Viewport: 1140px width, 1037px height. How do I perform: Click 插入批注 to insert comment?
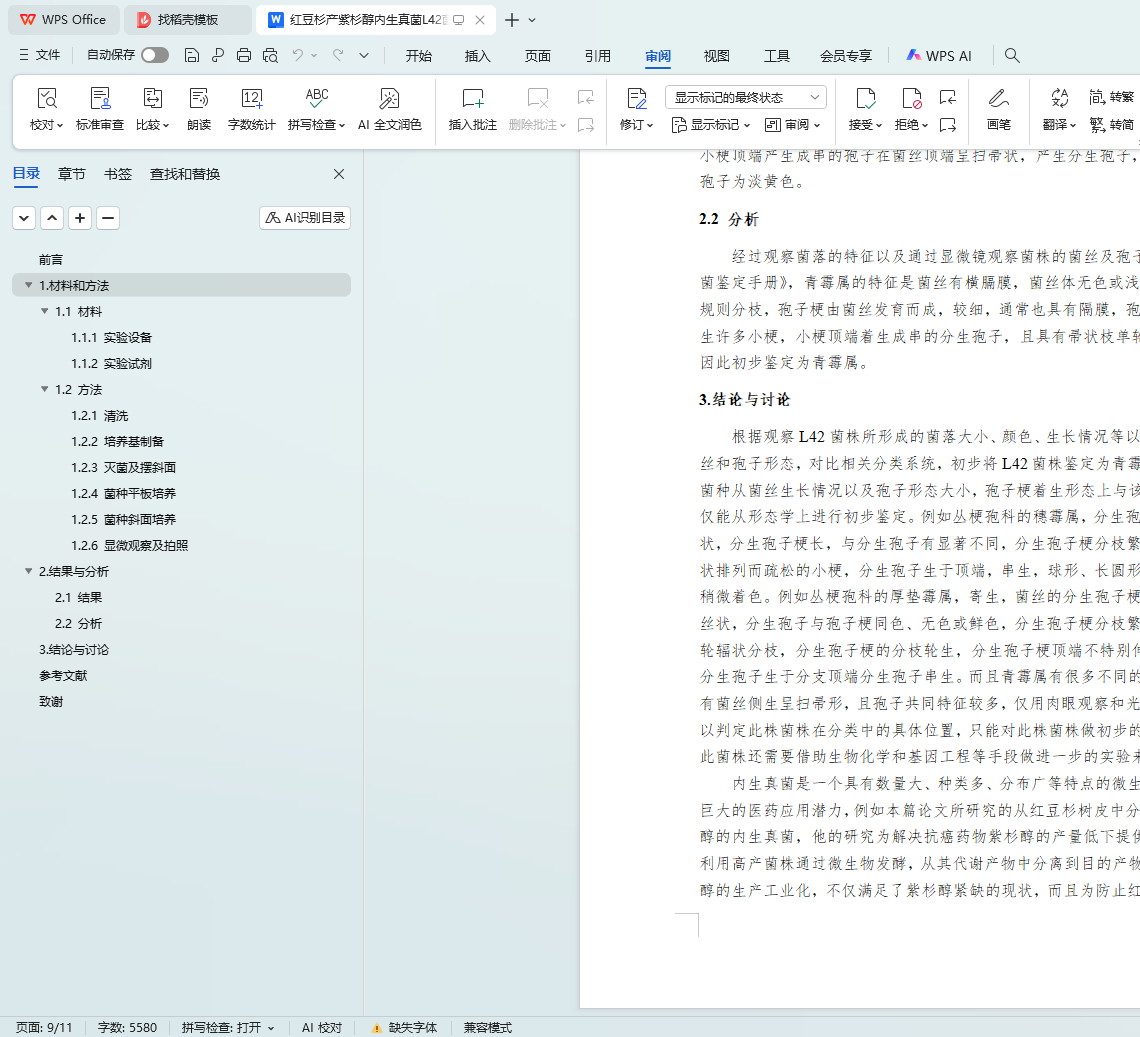[x=472, y=109]
